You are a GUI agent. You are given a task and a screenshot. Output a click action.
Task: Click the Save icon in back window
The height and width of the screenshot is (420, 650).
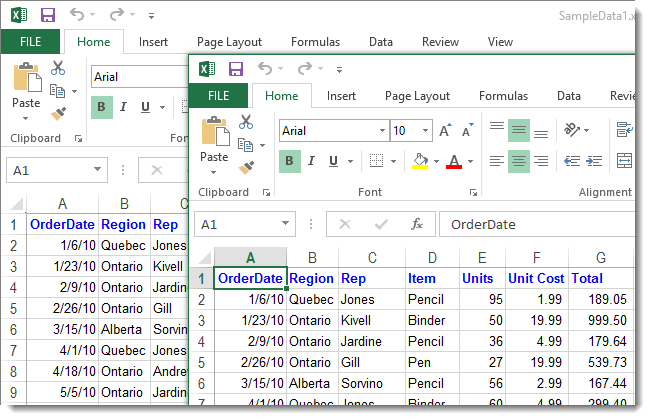pyautogui.click(x=48, y=15)
